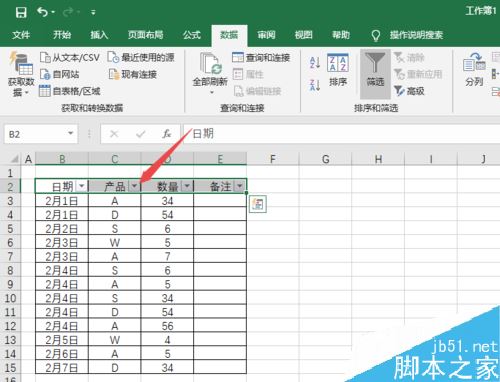Screen dimensions: 500x382
Task: Click cell with quantity 56
Action: (167, 326)
